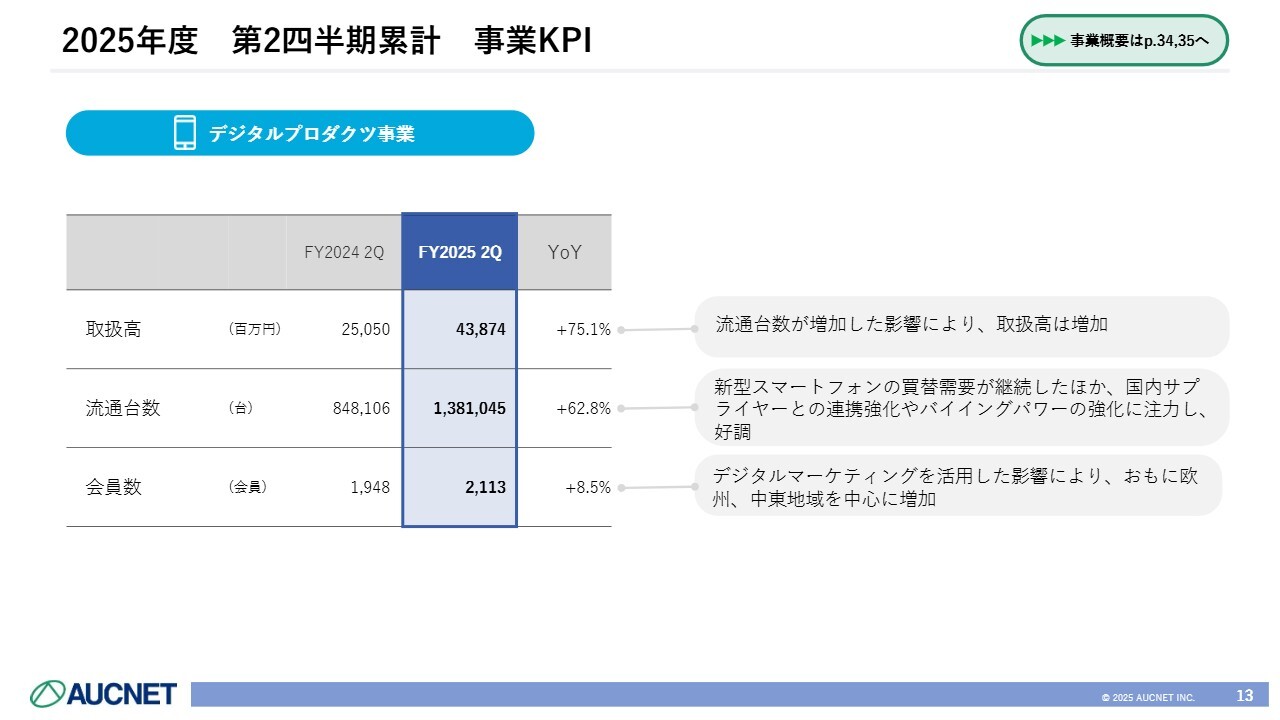1280x720 pixels.
Task: Click the FY2025 2Q column header
Action: click(x=460, y=252)
